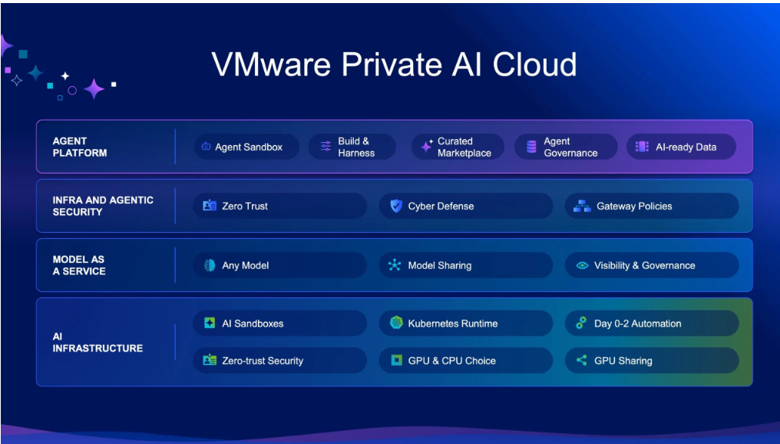Click the Gateway Policies hierarchy icon
780x444 pixels.
point(582,206)
